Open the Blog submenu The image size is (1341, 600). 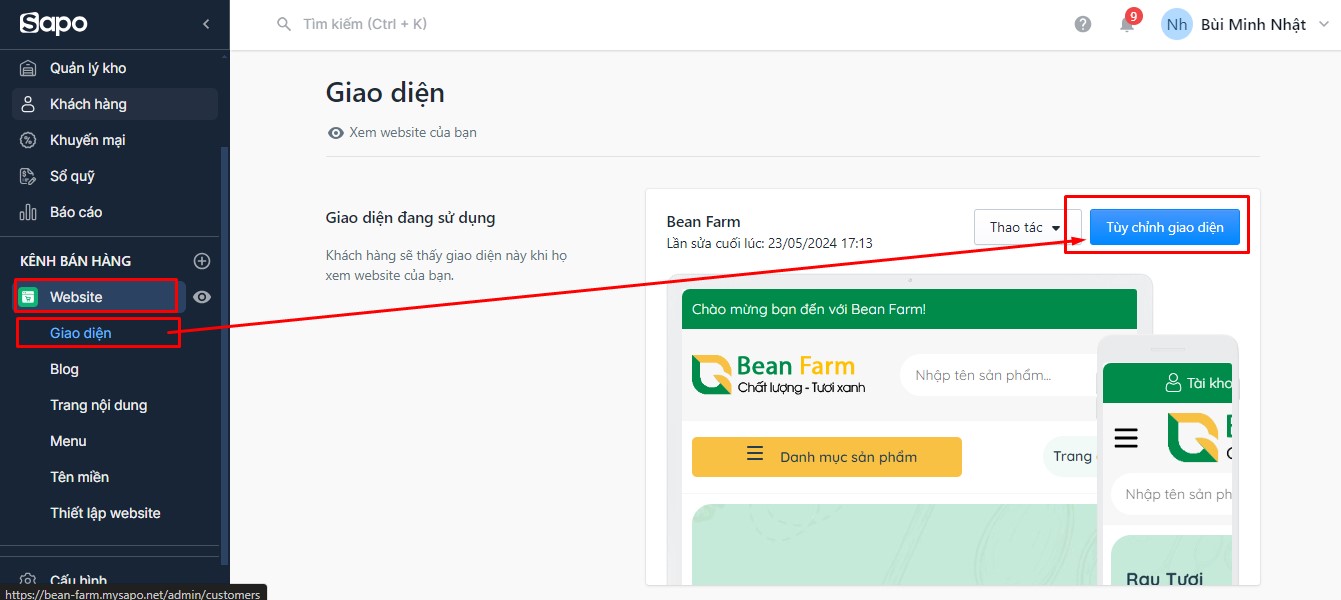pos(64,369)
